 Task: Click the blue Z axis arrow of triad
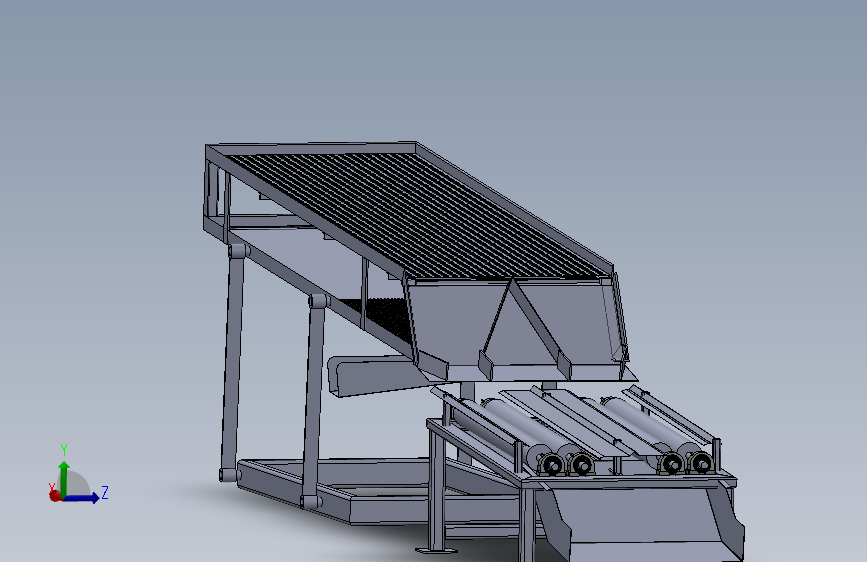(x=81, y=498)
